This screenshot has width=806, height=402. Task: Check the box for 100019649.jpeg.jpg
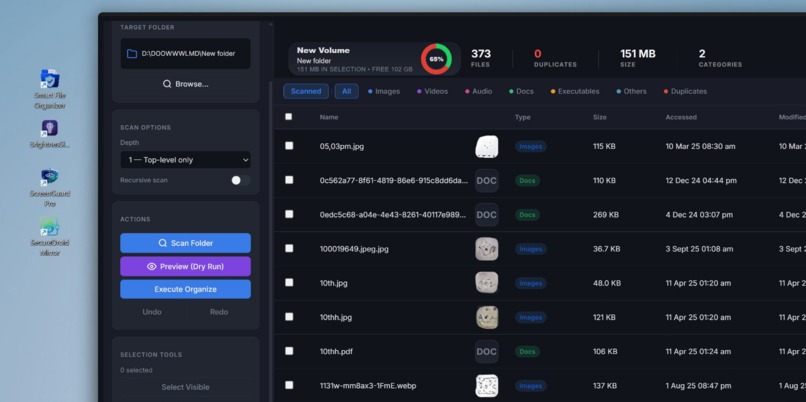pos(289,248)
